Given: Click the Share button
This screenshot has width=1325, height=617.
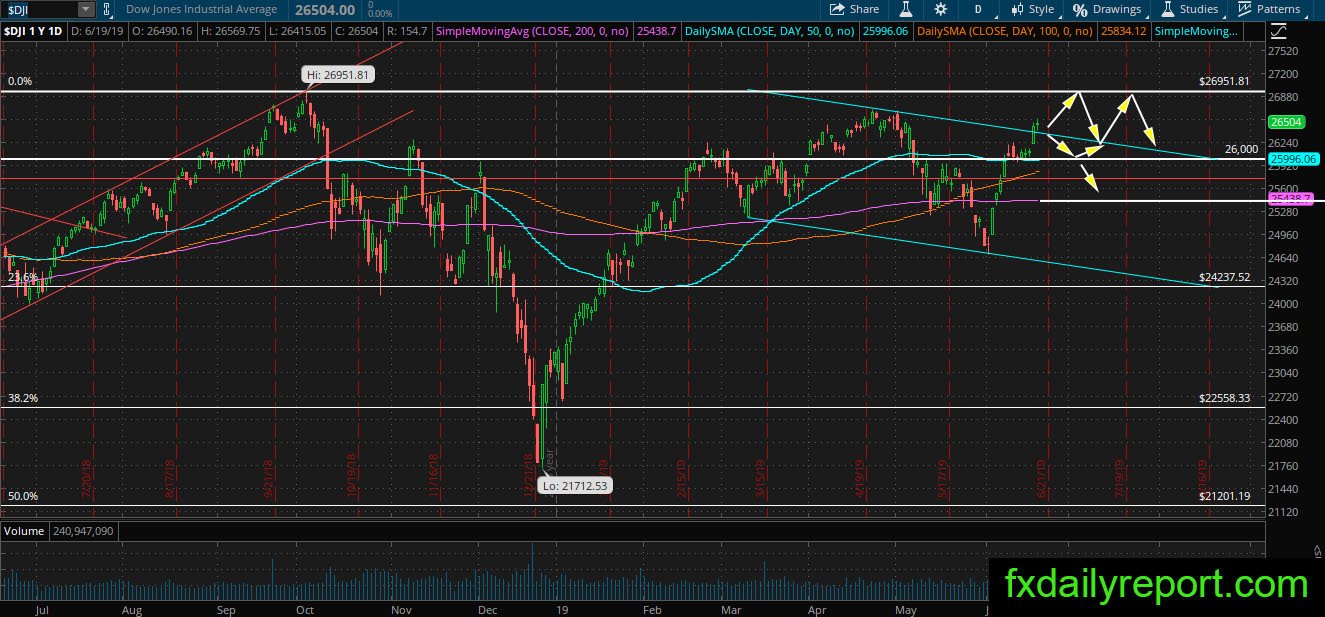Looking at the screenshot, I should click(855, 9).
